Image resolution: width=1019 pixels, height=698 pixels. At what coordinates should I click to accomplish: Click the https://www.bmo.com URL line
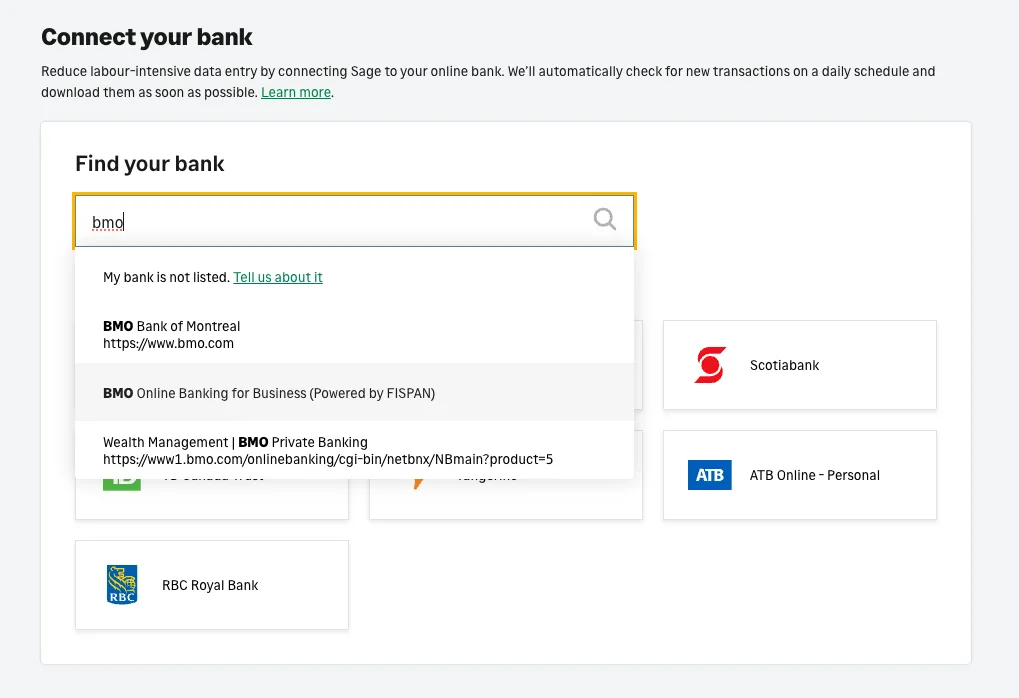coord(168,343)
